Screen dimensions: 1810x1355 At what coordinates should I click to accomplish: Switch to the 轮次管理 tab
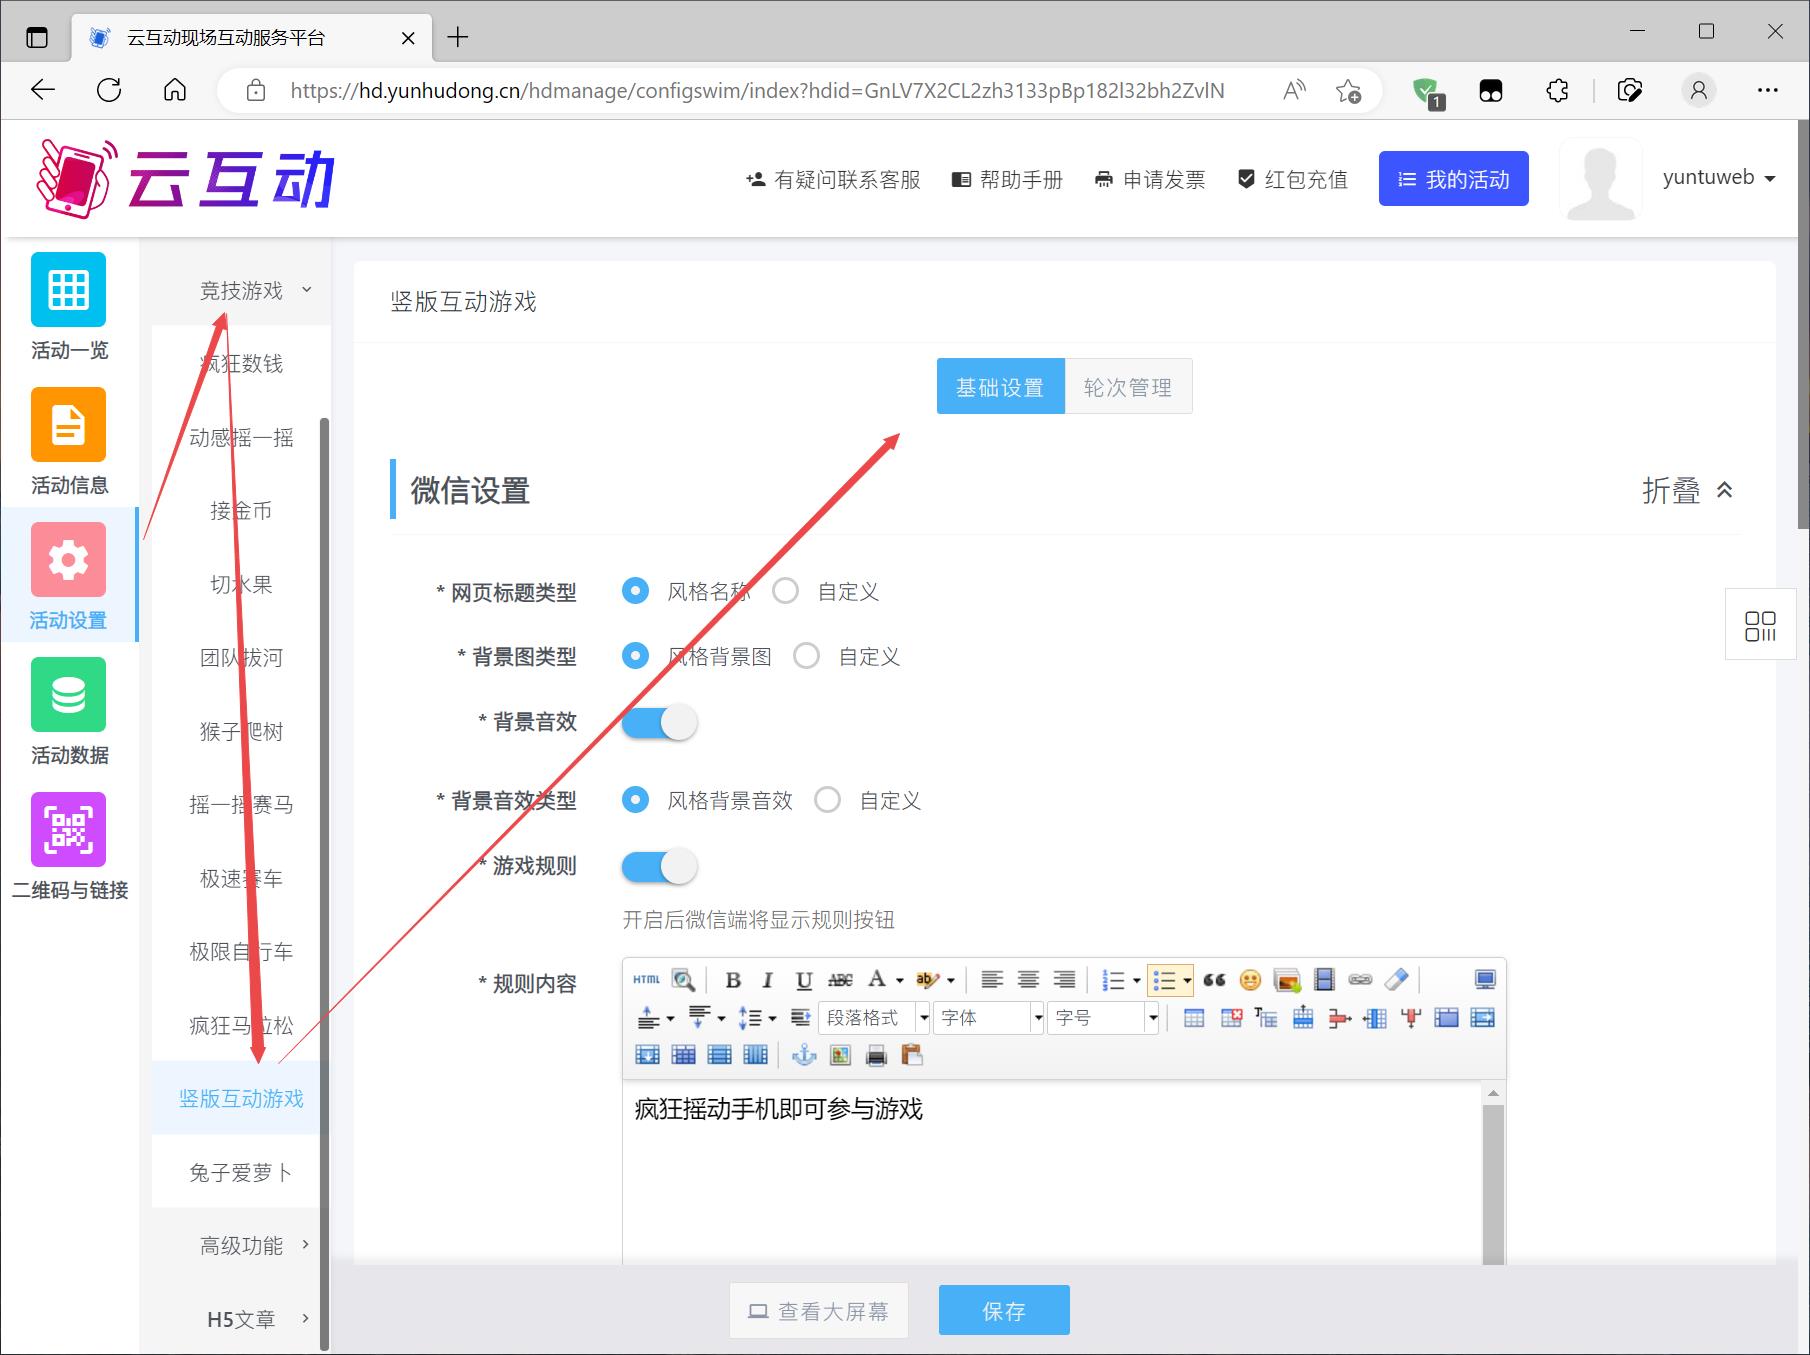click(1128, 386)
